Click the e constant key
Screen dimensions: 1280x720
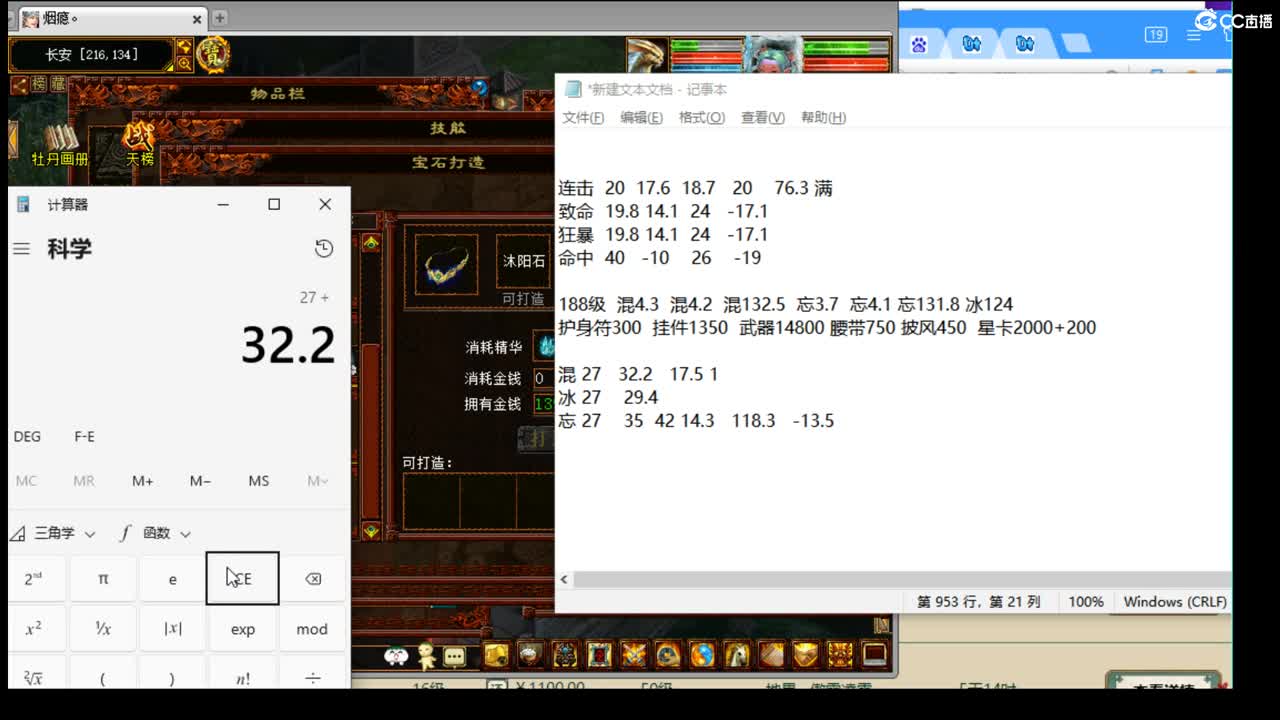tap(172, 579)
